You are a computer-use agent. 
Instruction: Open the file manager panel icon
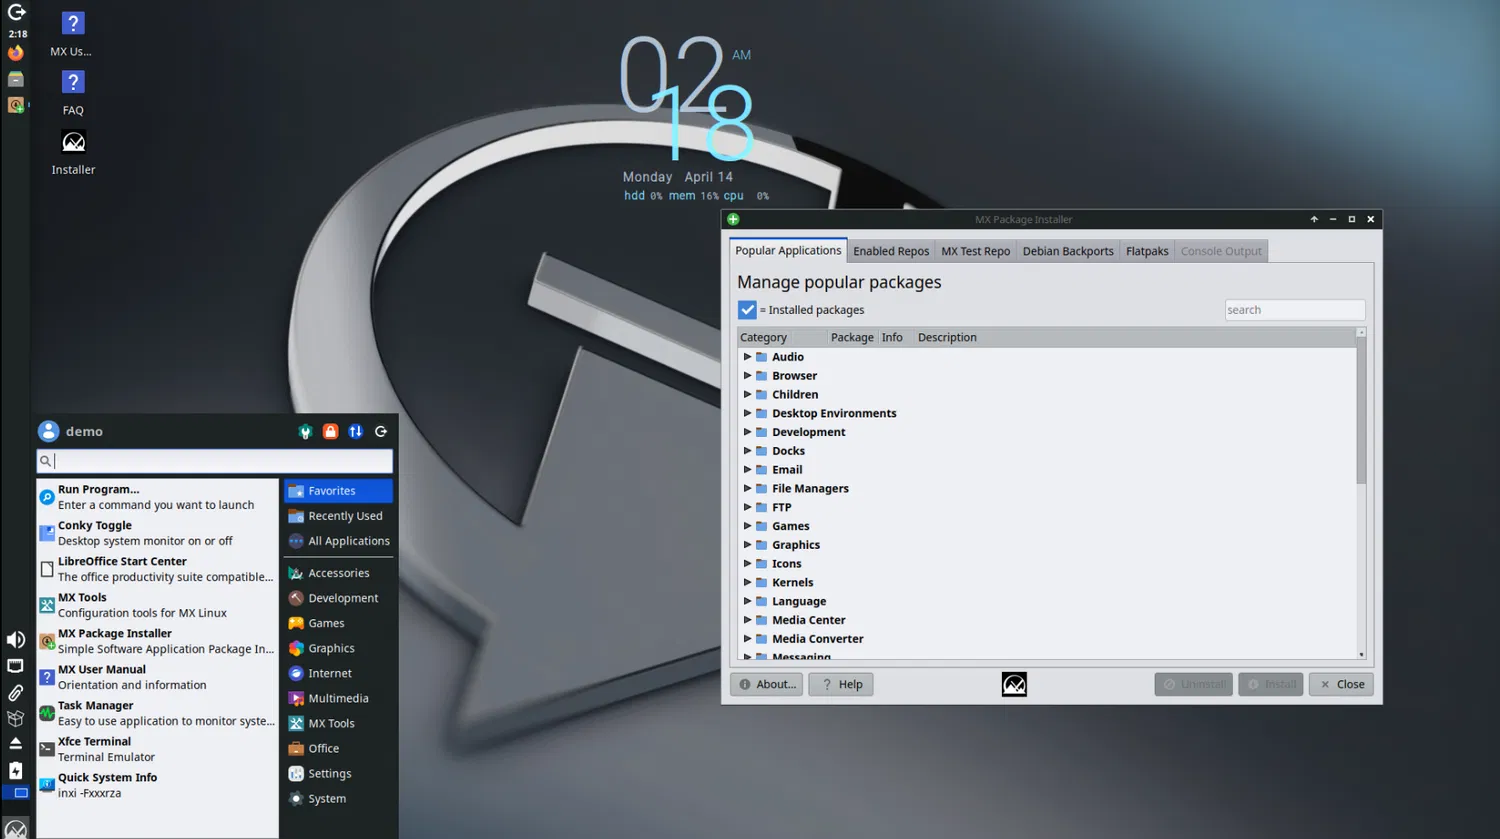coord(15,79)
